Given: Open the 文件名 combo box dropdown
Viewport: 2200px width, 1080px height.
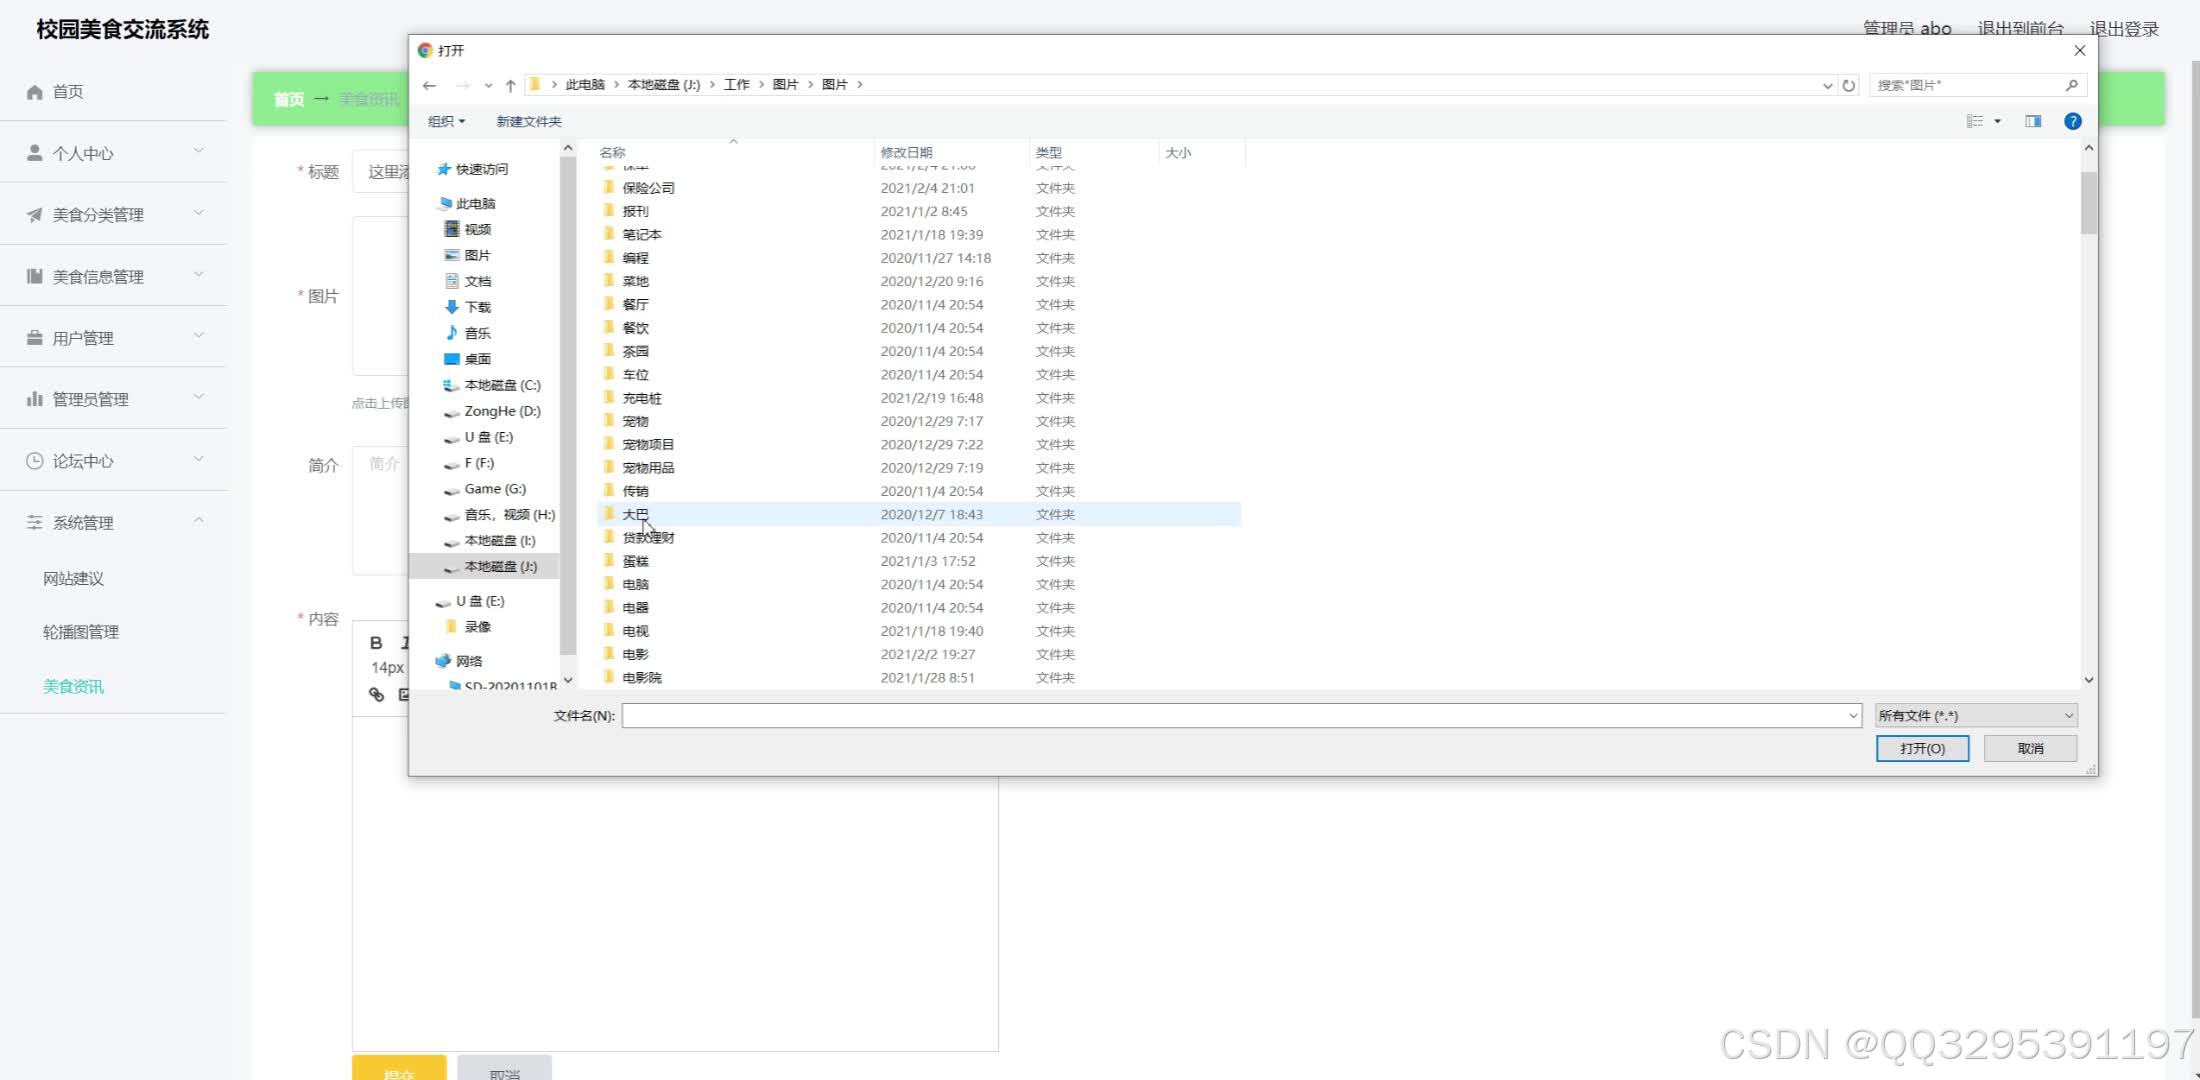Looking at the screenshot, I should (x=1852, y=716).
